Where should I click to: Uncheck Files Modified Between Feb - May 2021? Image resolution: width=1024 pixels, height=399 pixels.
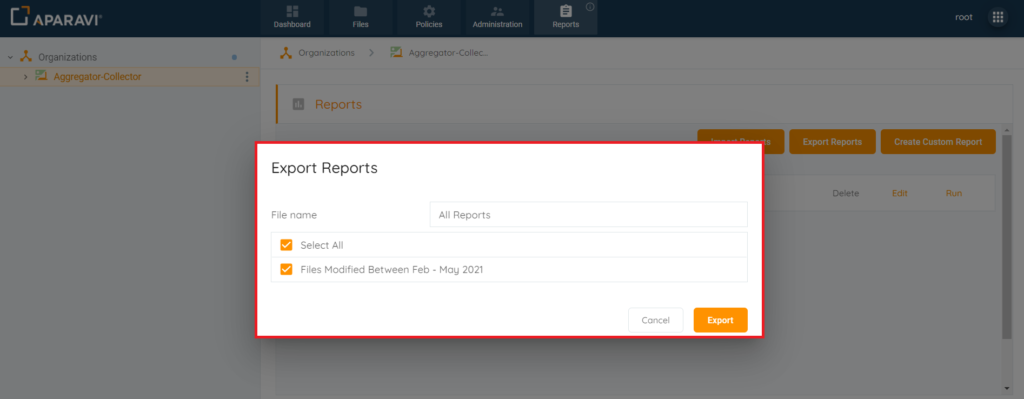click(x=286, y=269)
